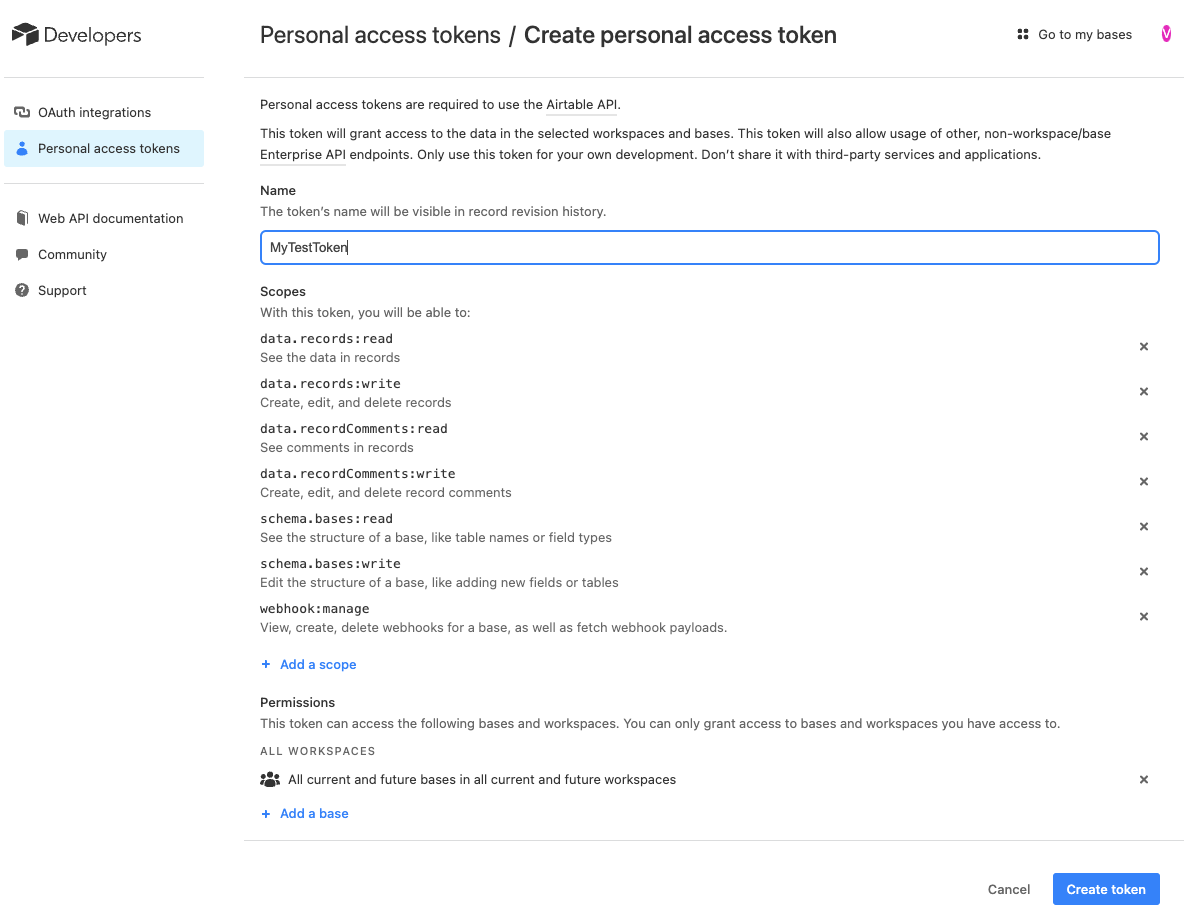The image size is (1184, 919).
Task: Remove the data.records:write scope
Action: (1144, 392)
